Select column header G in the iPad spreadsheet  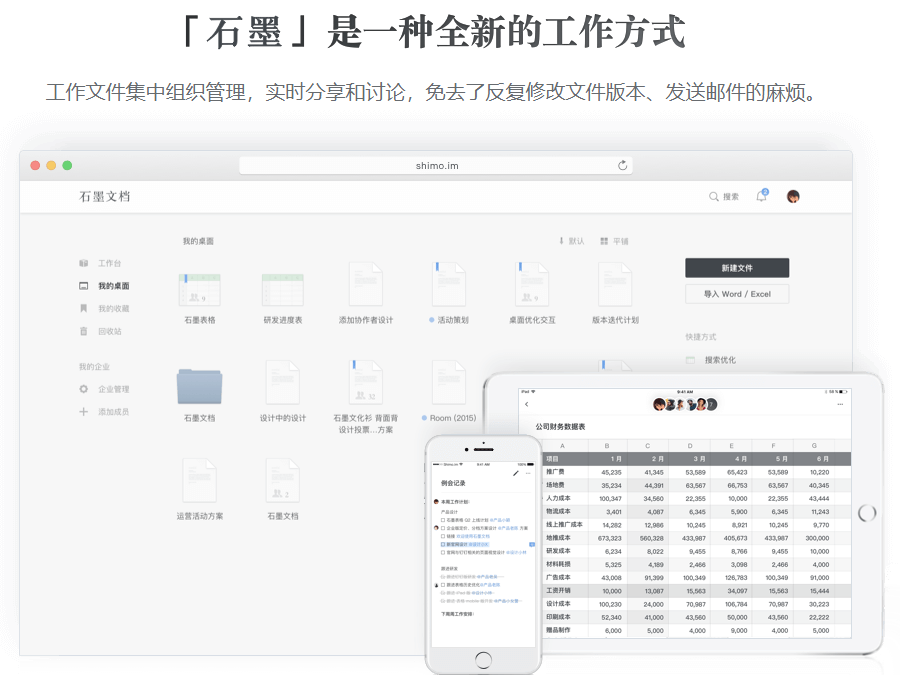[x=814, y=445]
